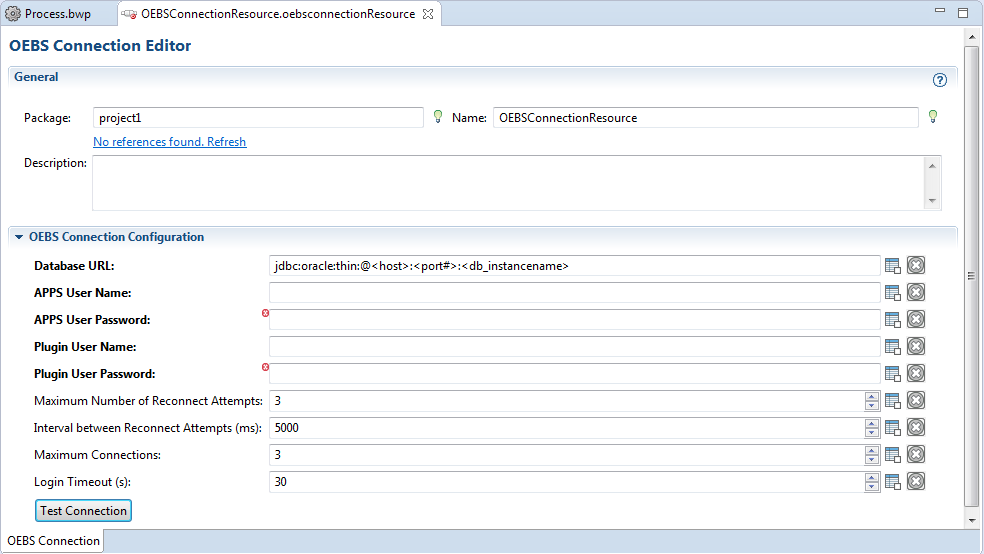Click the General section header
The height and width of the screenshot is (554, 984).
tap(482, 77)
